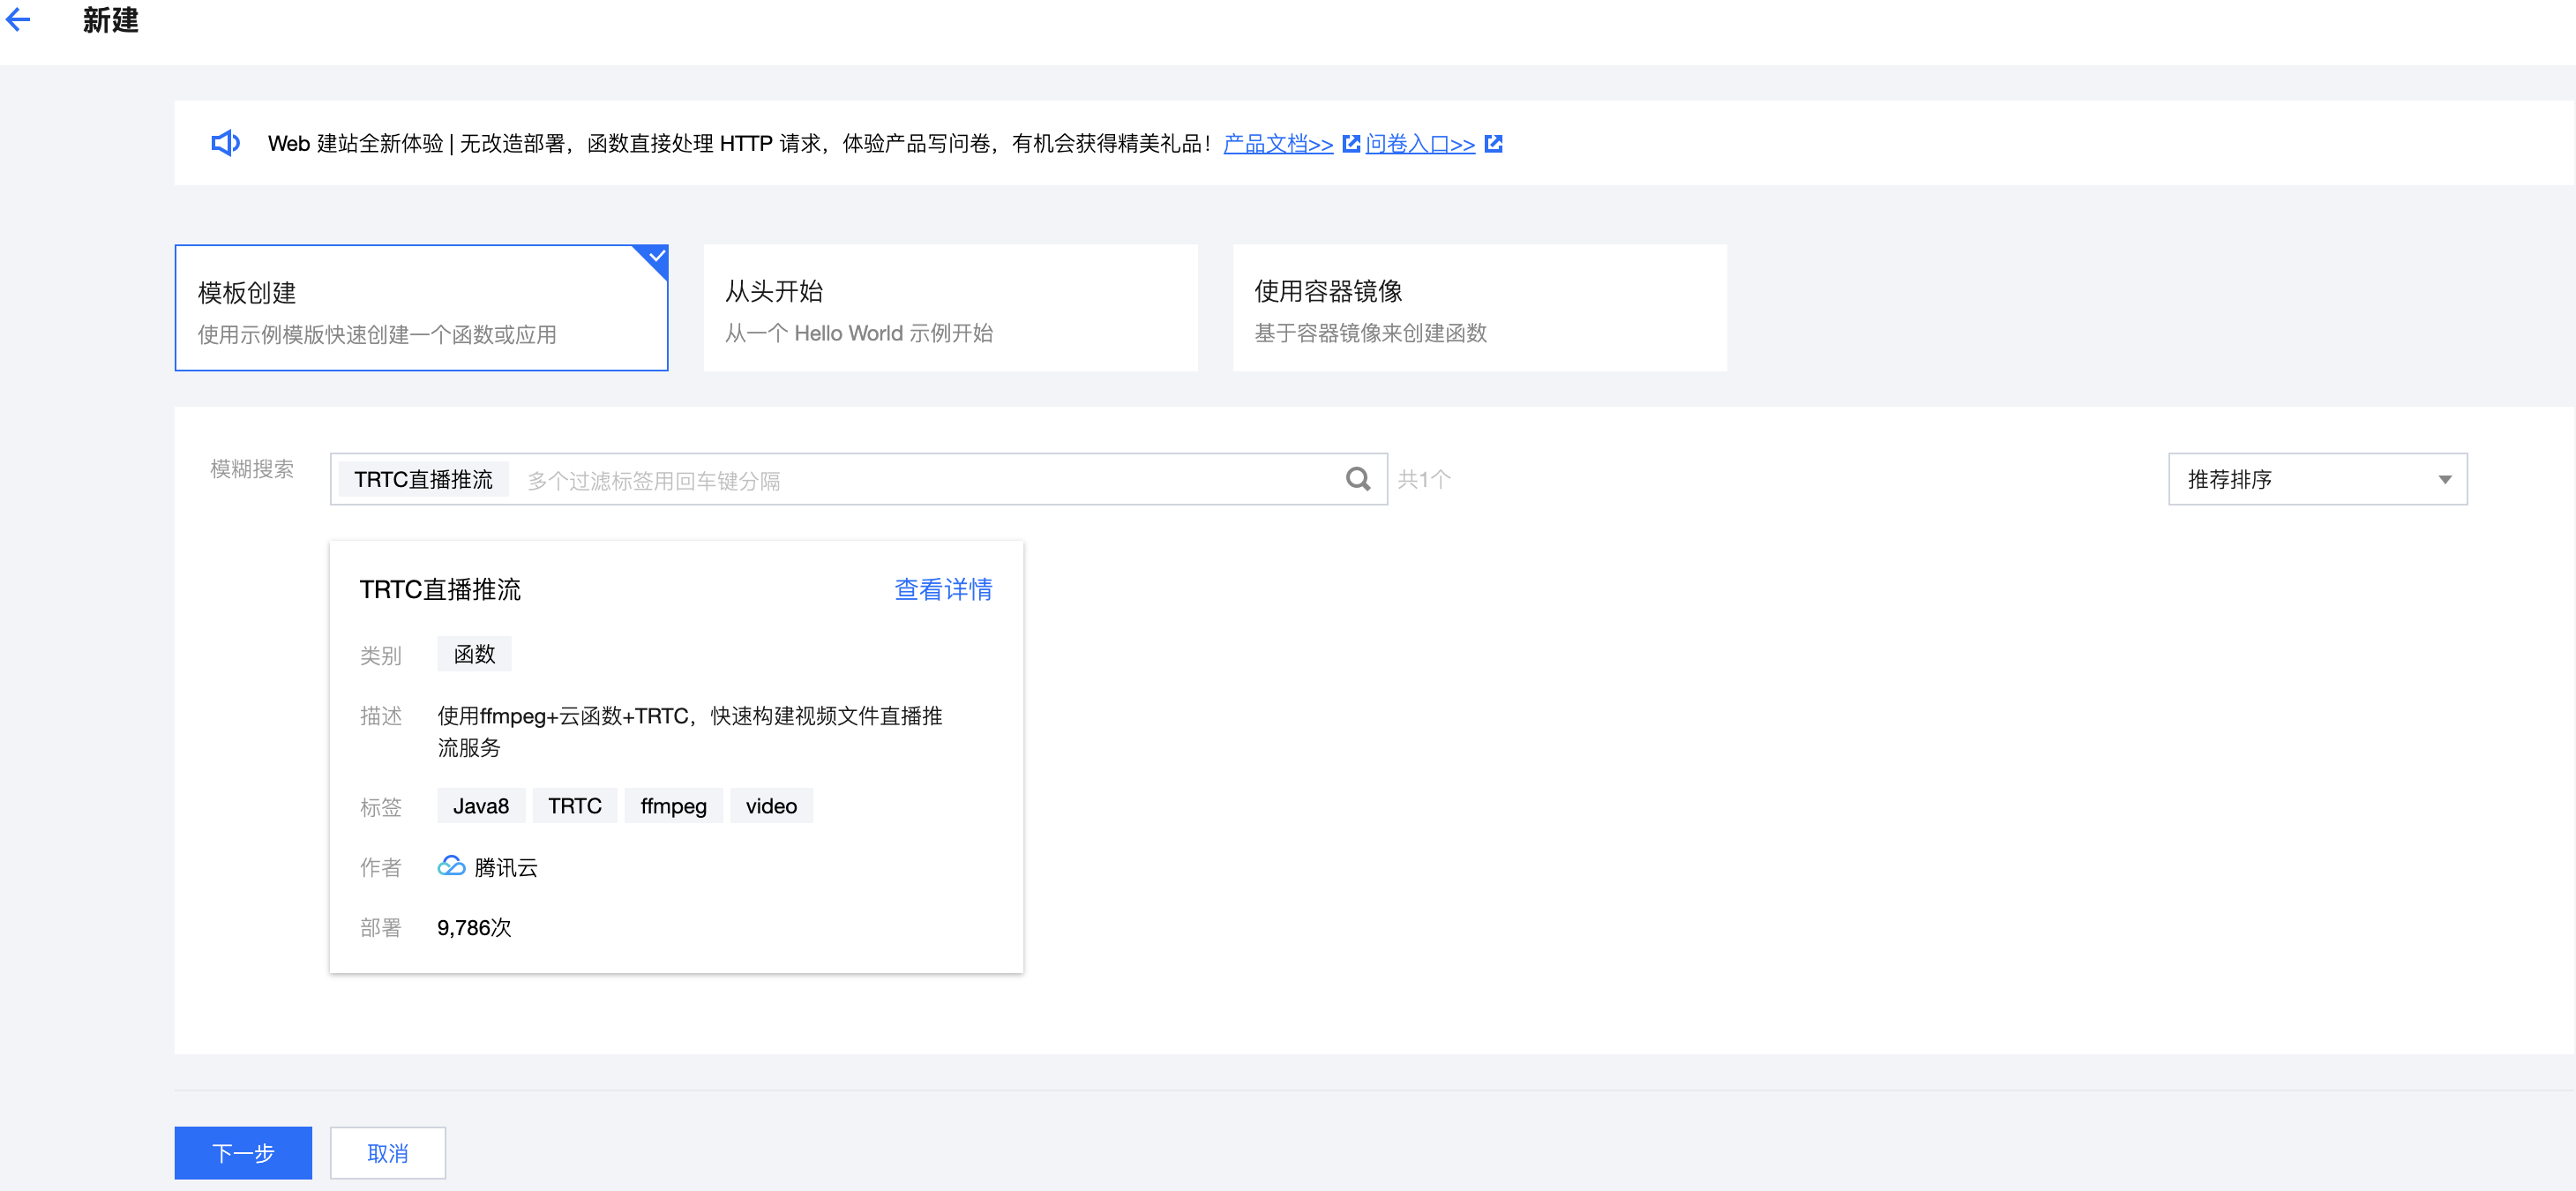The image size is (2576, 1191).
Task: Click the template description text 使用ffmpeg+云函数+TRTC
Action: [x=689, y=732]
